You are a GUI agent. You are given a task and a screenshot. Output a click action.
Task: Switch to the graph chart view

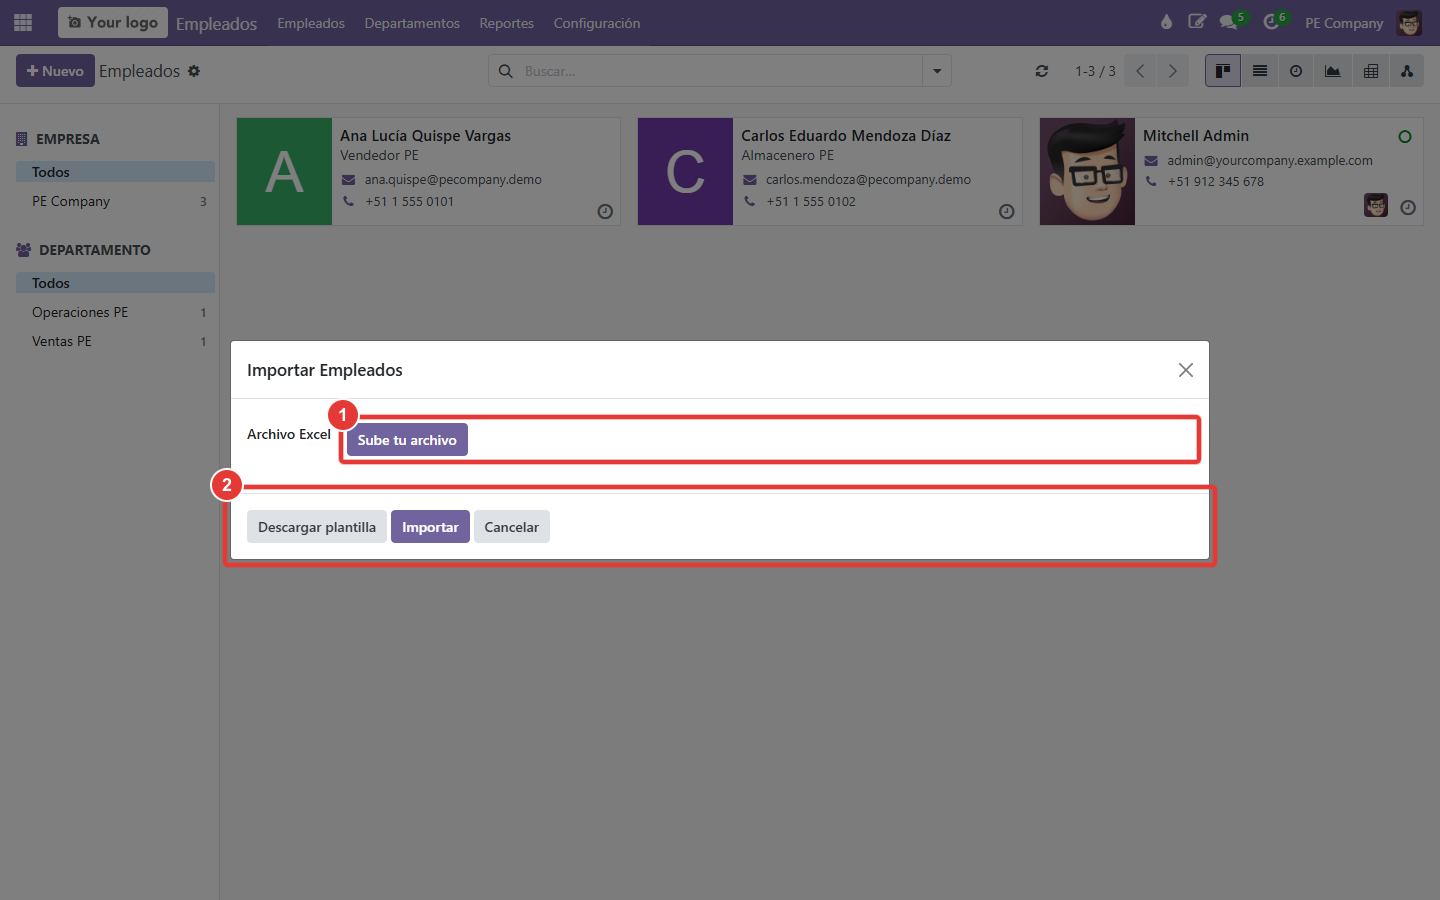(1333, 71)
